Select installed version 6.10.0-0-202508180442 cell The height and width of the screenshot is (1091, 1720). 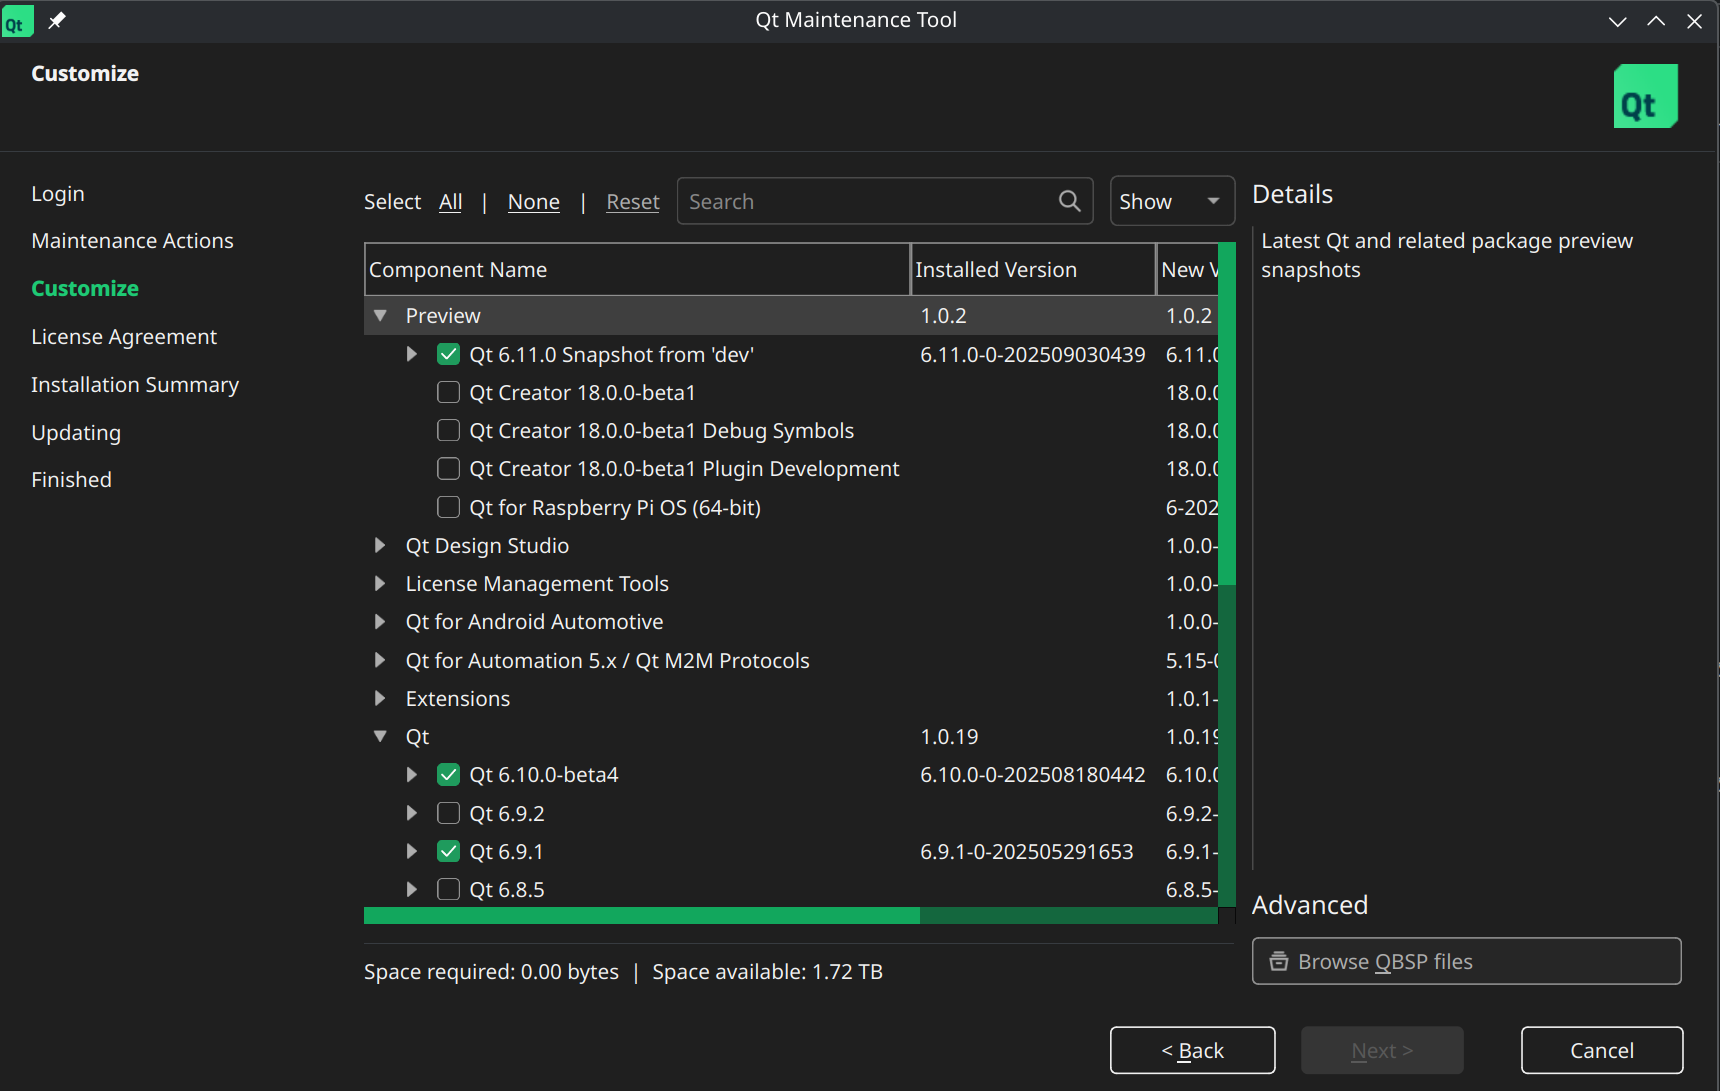click(x=1032, y=774)
